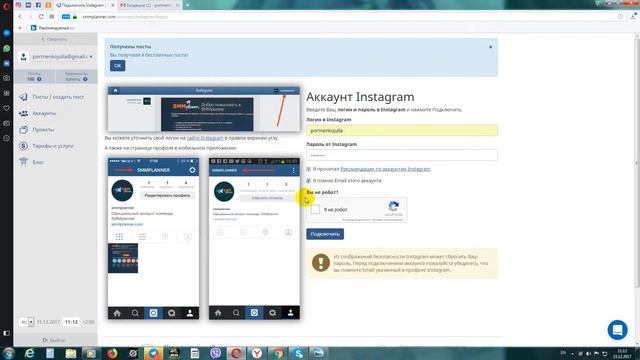The width and height of the screenshot is (640, 360).
Task: Toggle the 'I remember Email' checkbox
Action: [309, 180]
